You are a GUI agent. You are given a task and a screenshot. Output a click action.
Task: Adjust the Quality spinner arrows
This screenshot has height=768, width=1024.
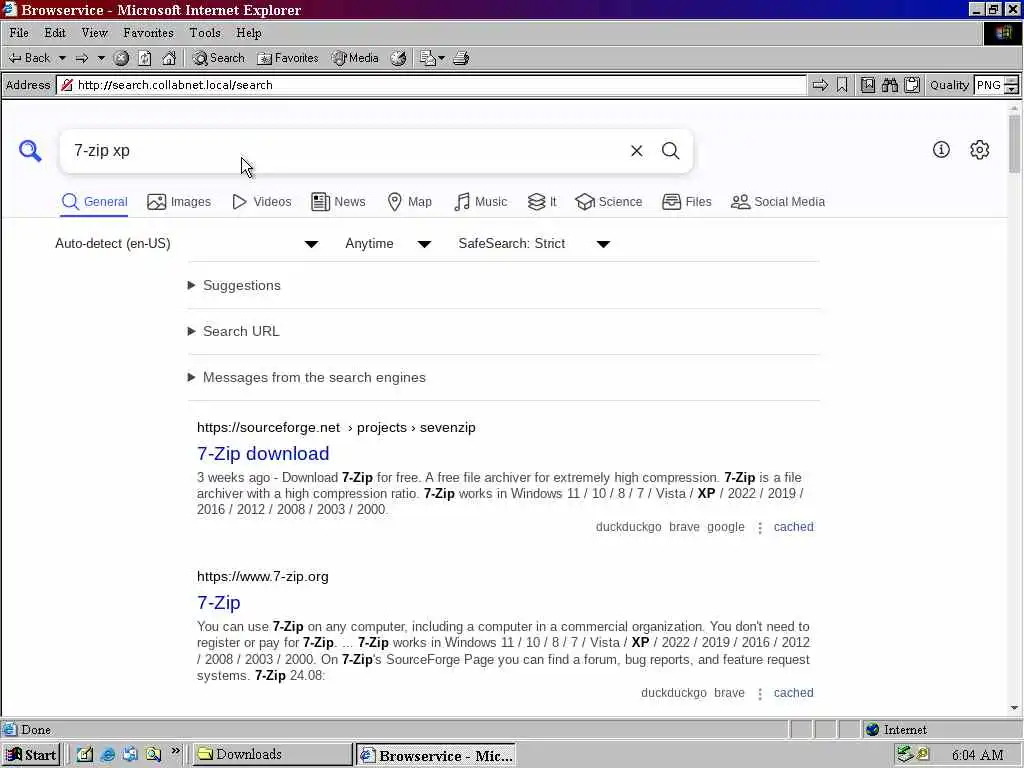[1012, 85]
